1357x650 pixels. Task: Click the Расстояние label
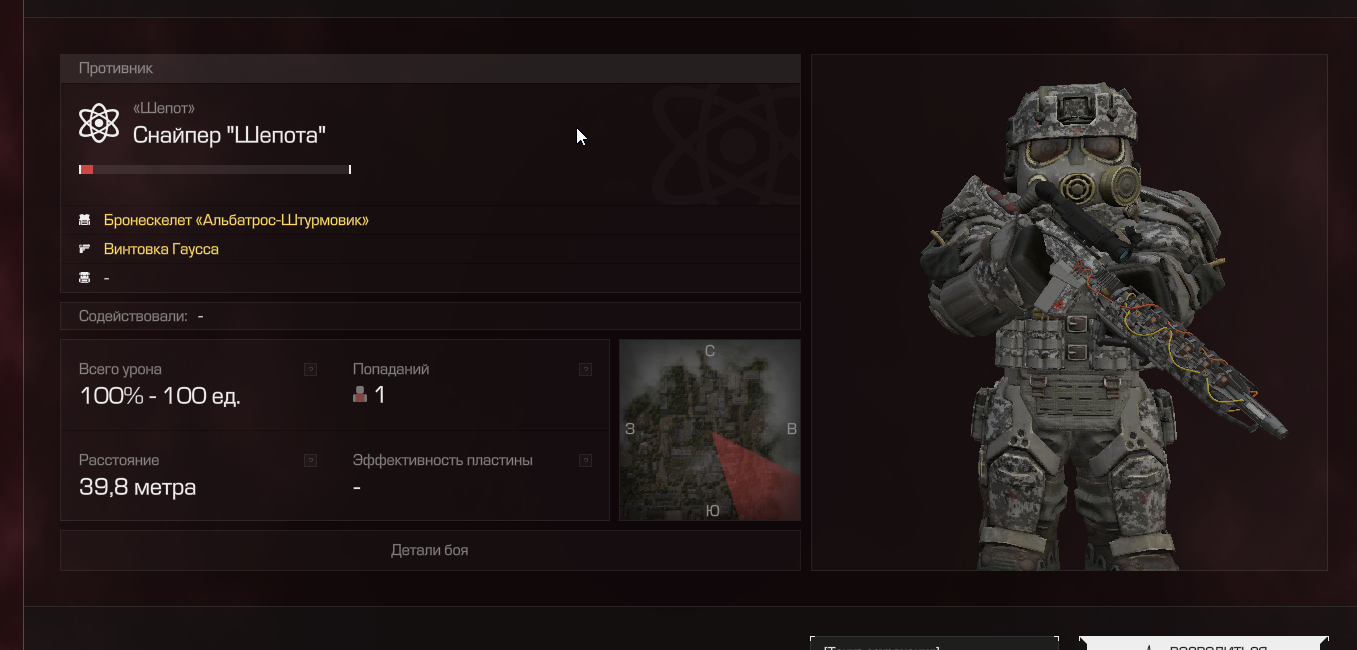tap(119, 461)
